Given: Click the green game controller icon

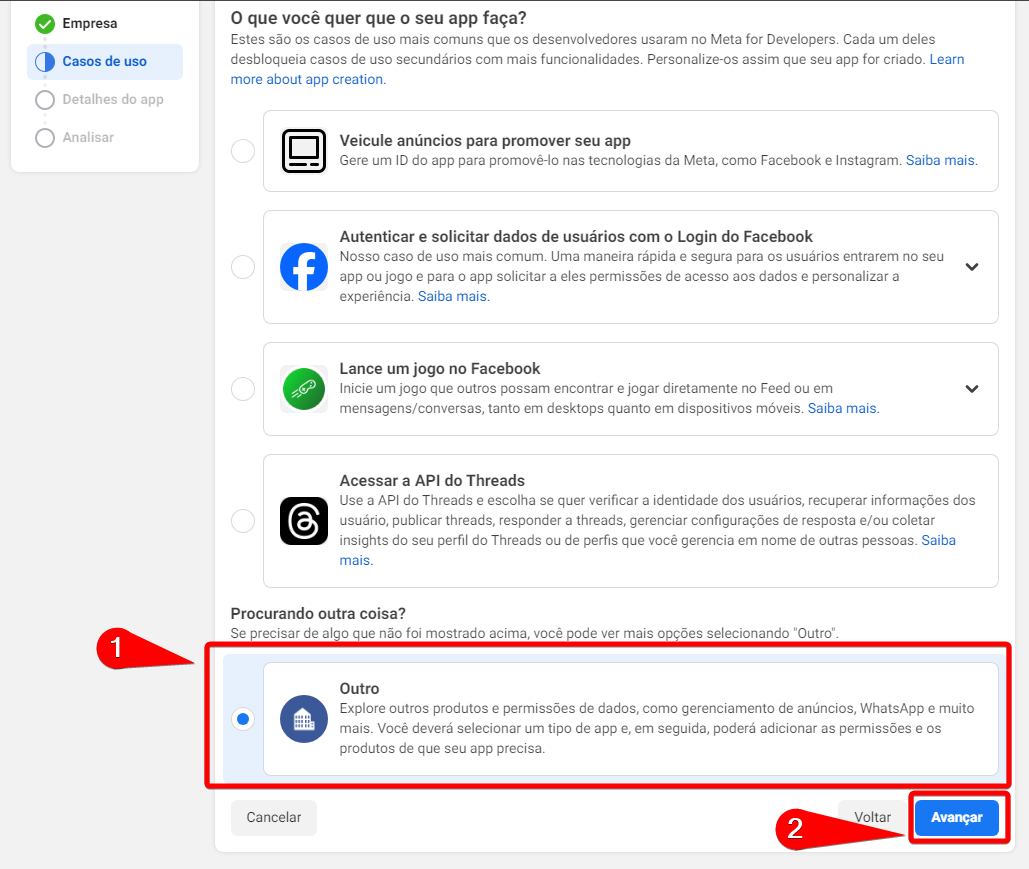Looking at the screenshot, I should (304, 389).
